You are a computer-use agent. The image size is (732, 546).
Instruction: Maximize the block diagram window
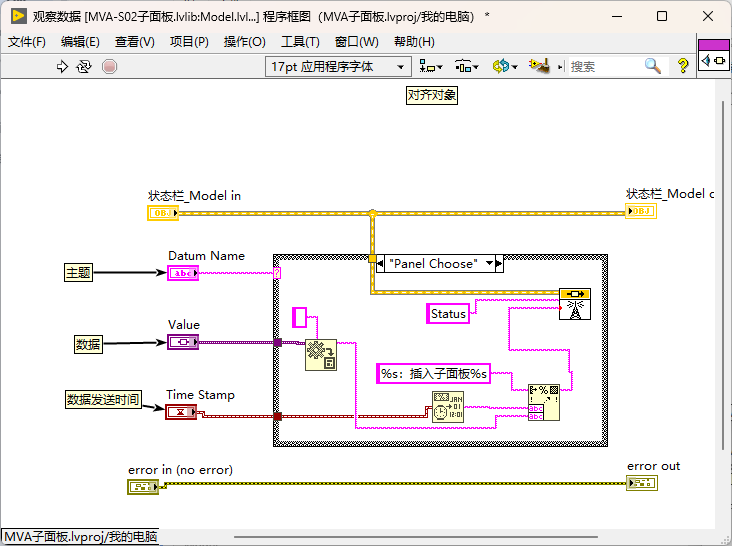click(x=662, y=16)
